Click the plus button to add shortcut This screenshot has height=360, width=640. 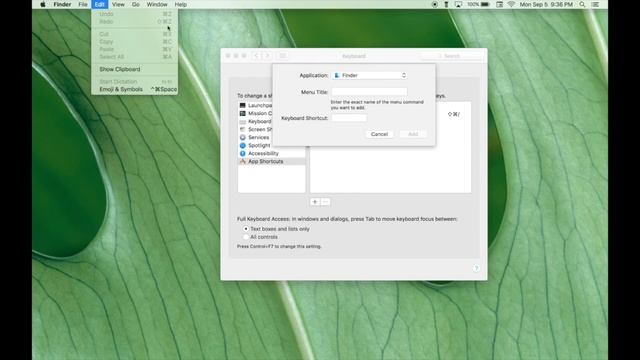coord(315,202)
